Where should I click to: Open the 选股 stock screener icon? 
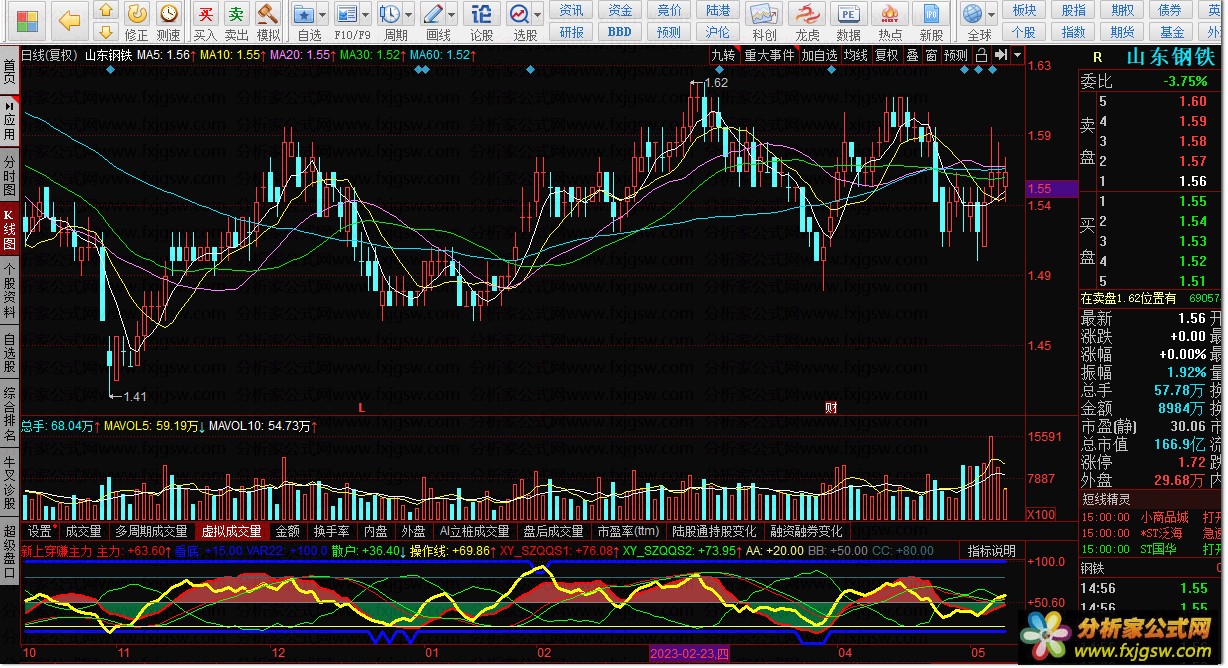[x=519, y=14]
